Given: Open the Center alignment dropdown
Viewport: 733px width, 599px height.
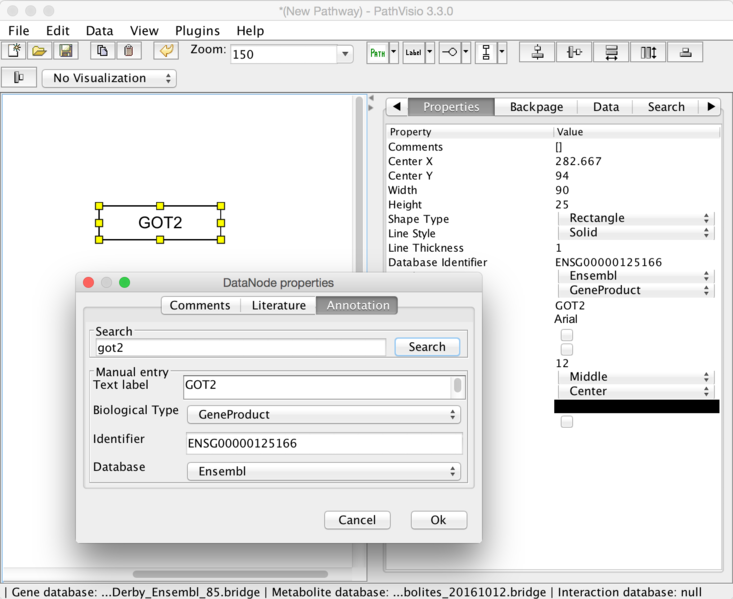Looking at the screenshot, I should 636,391.
